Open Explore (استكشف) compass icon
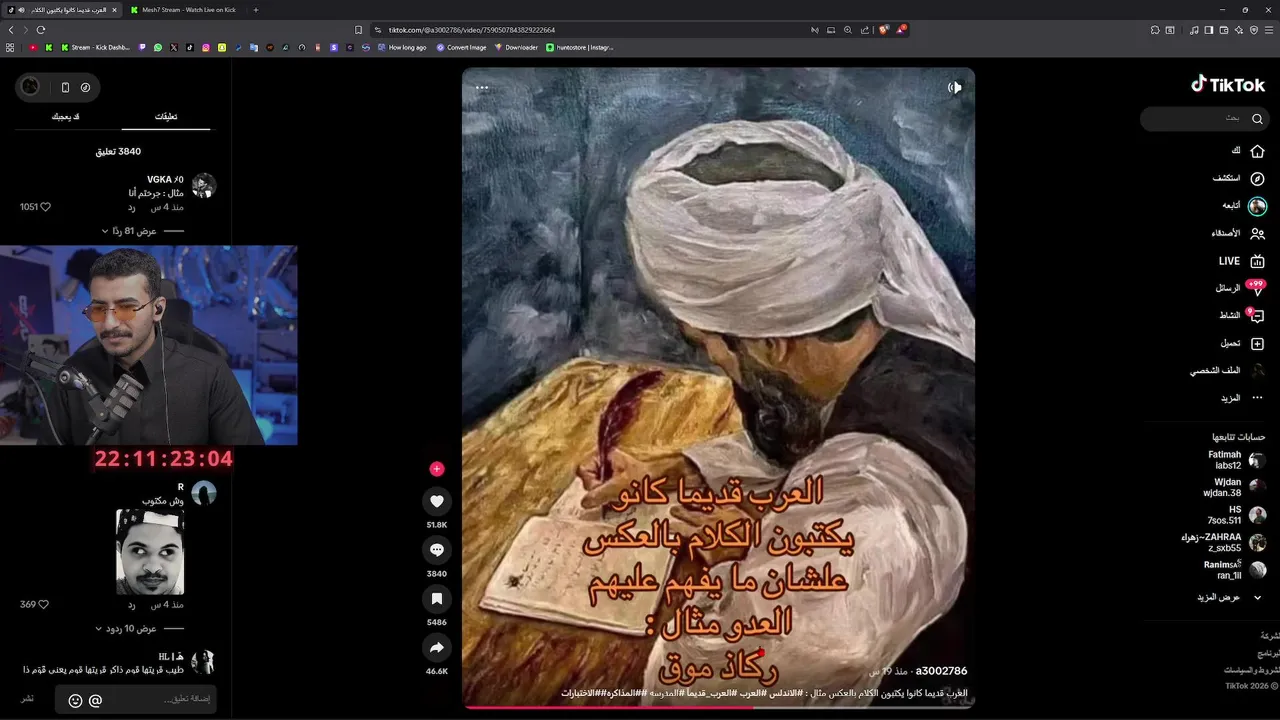The width and height of the screenshot is (1280, 720). coord(1257,178)
